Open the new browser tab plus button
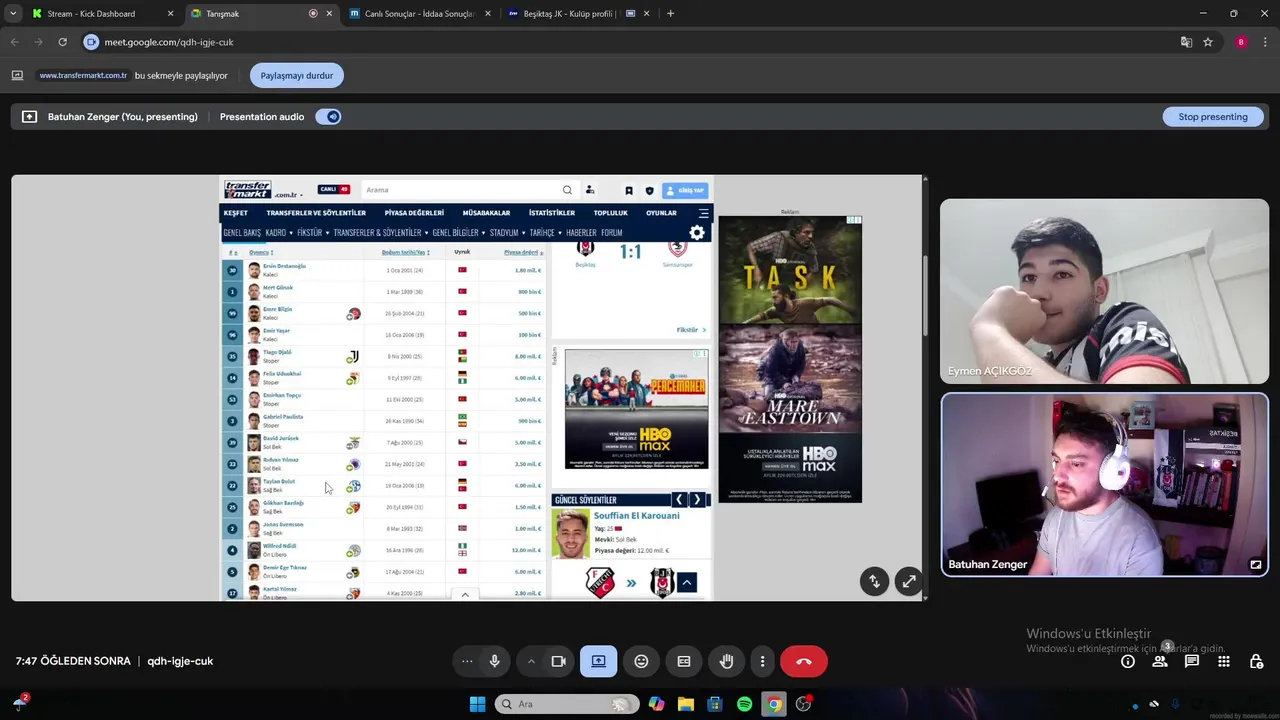Screen dimensions: 1280x720 [x=670, y=14]
